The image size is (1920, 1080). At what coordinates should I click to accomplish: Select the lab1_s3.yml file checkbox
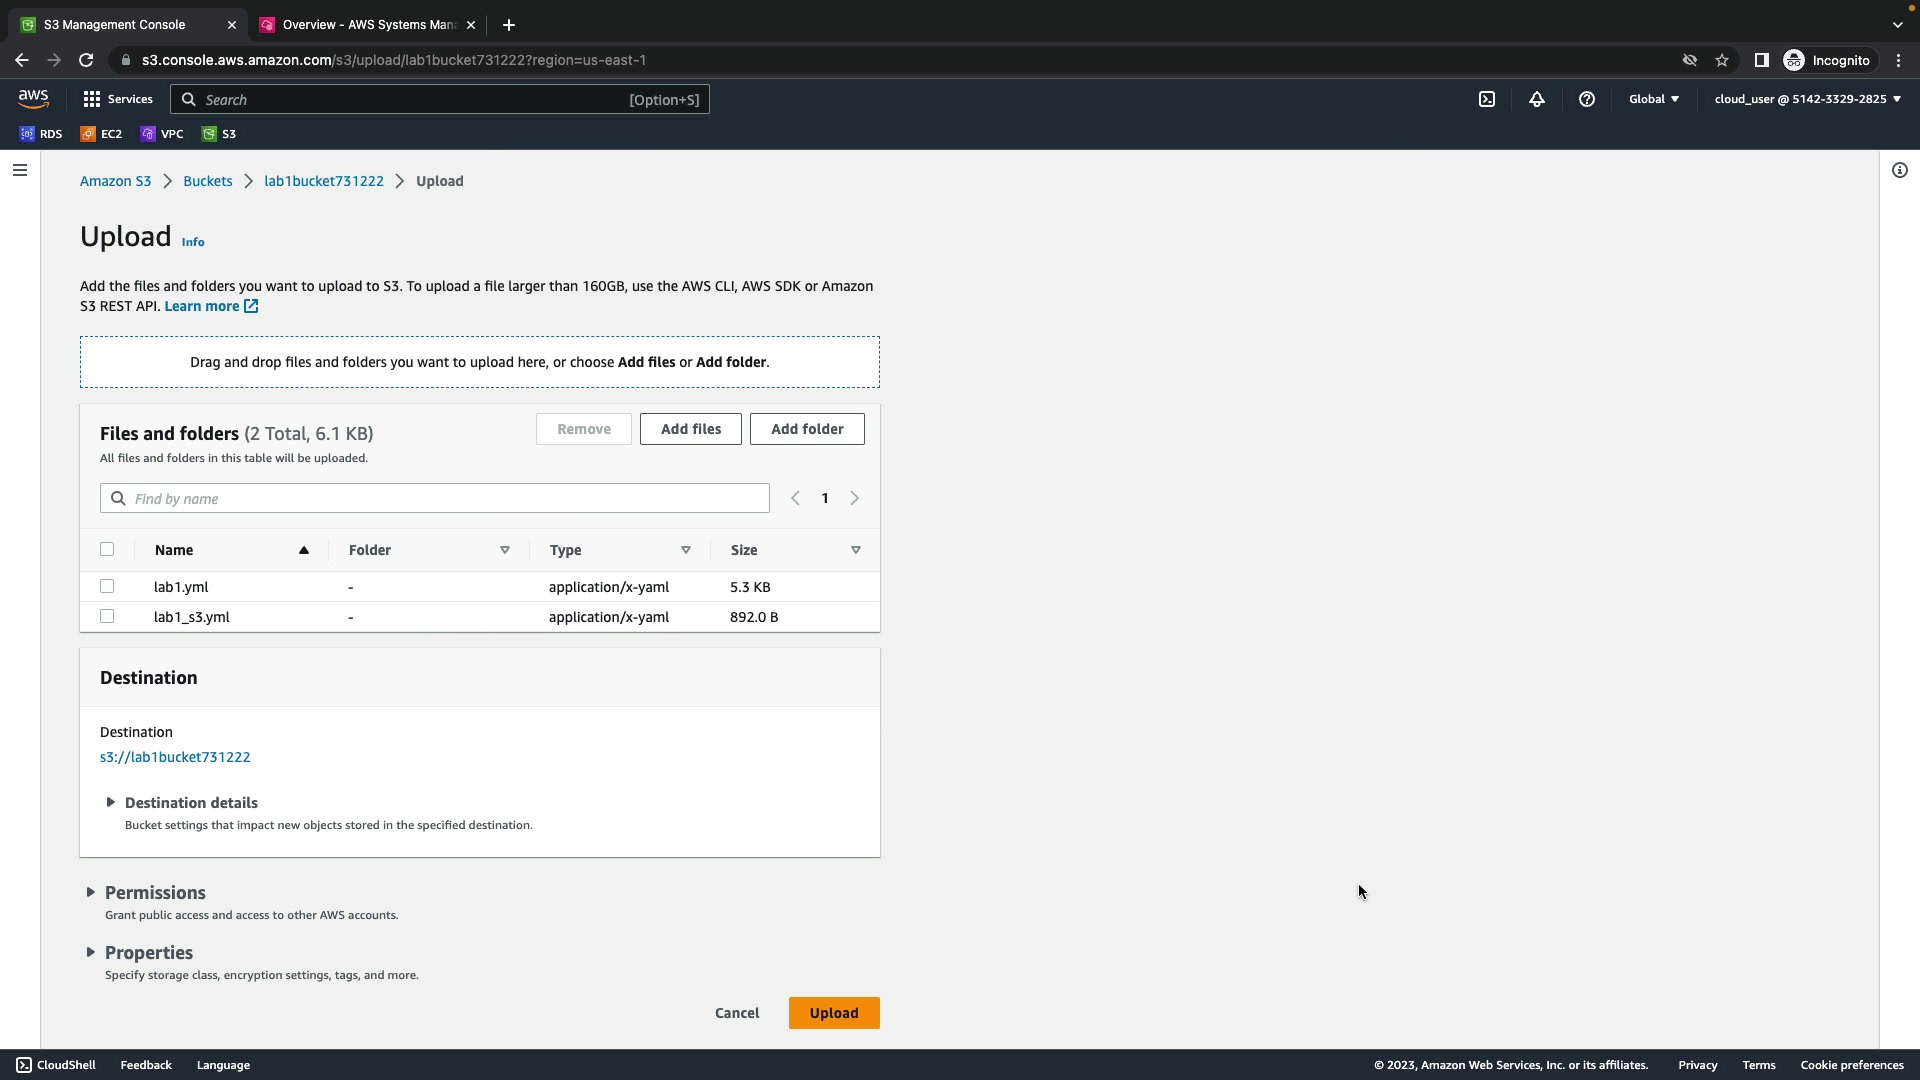click(x=107, y=617)
